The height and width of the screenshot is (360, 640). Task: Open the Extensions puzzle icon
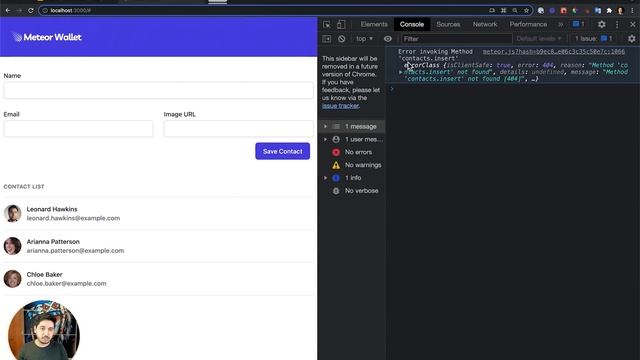click(x=609, y=10)
